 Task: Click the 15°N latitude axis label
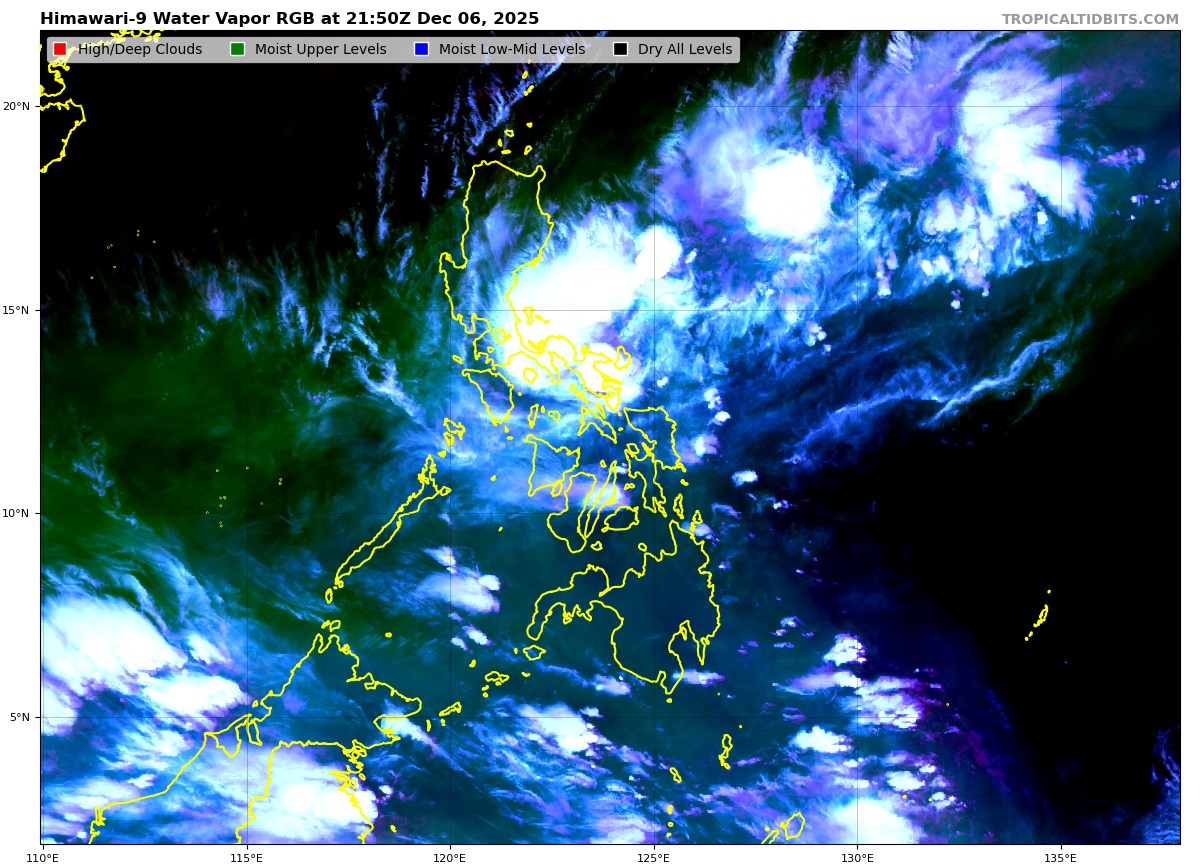coord(16,310)
